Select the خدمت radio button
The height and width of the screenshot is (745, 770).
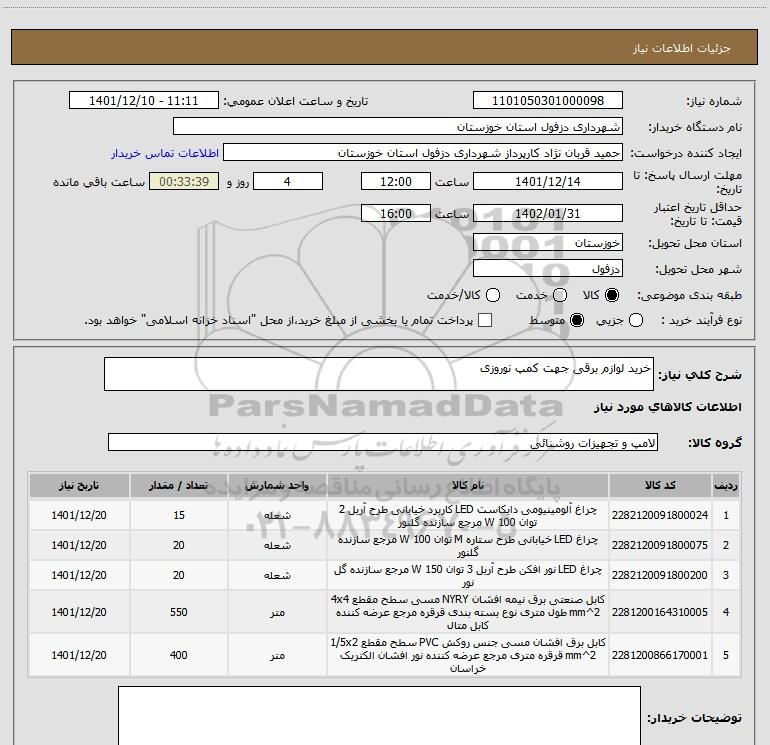click(x=560, y=295)
